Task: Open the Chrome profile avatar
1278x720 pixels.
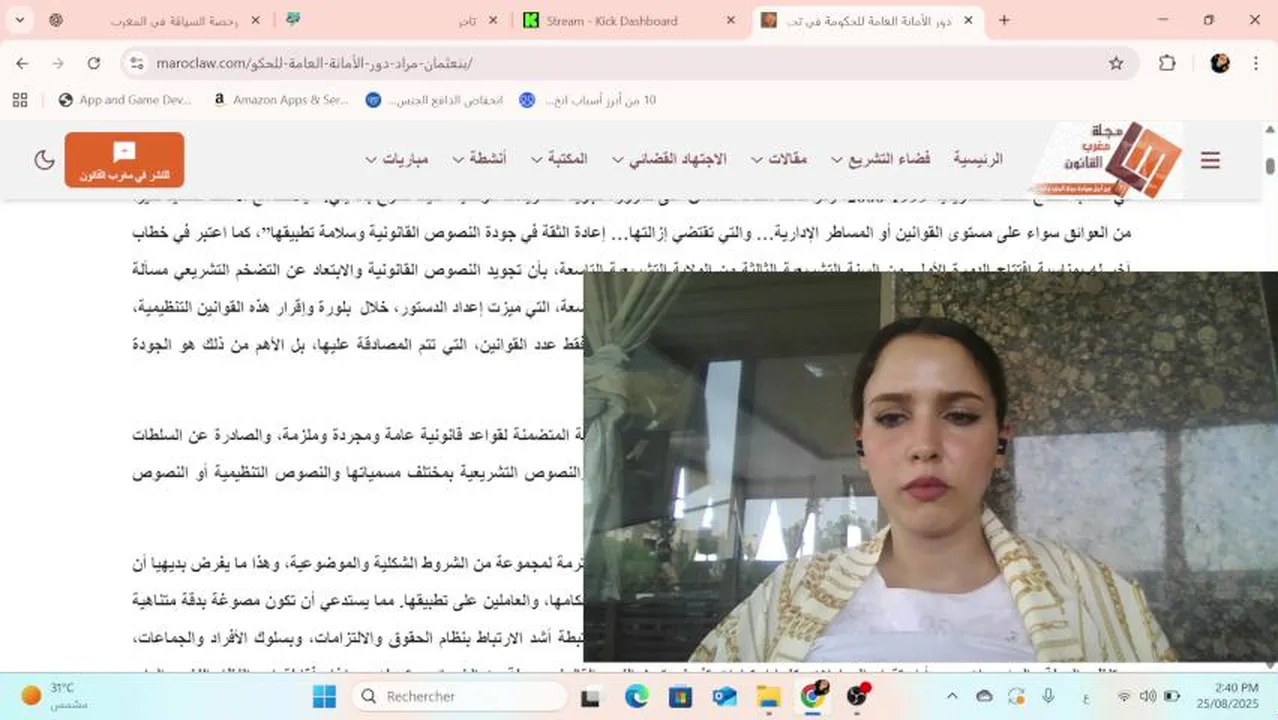Action: 1219,63
